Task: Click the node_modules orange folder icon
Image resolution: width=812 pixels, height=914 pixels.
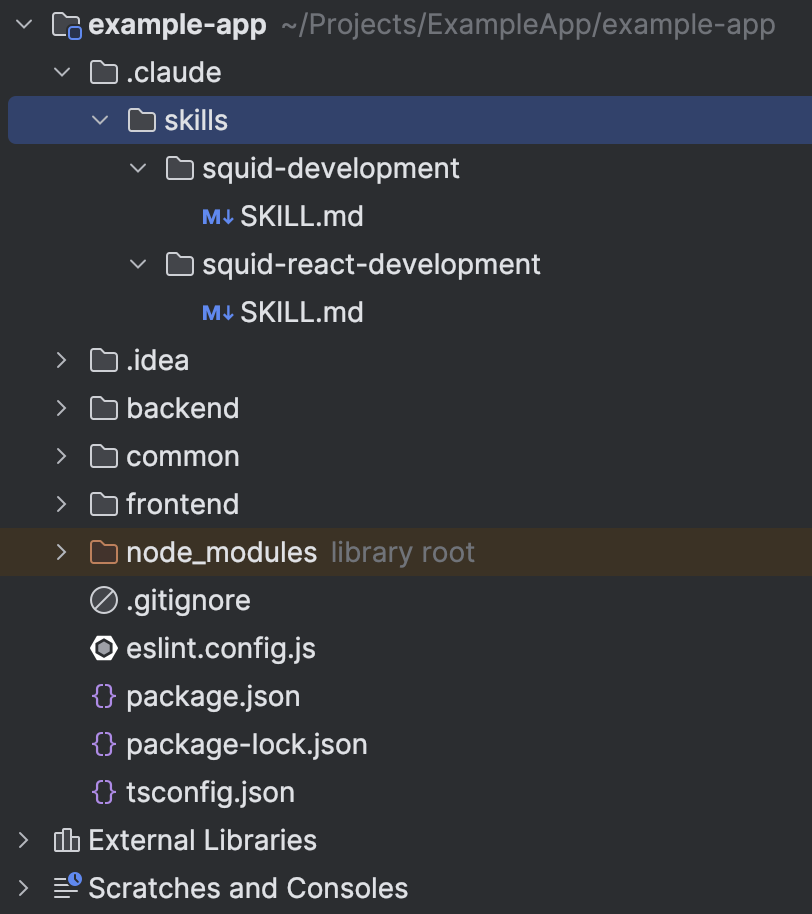Action: click(104, 553)
